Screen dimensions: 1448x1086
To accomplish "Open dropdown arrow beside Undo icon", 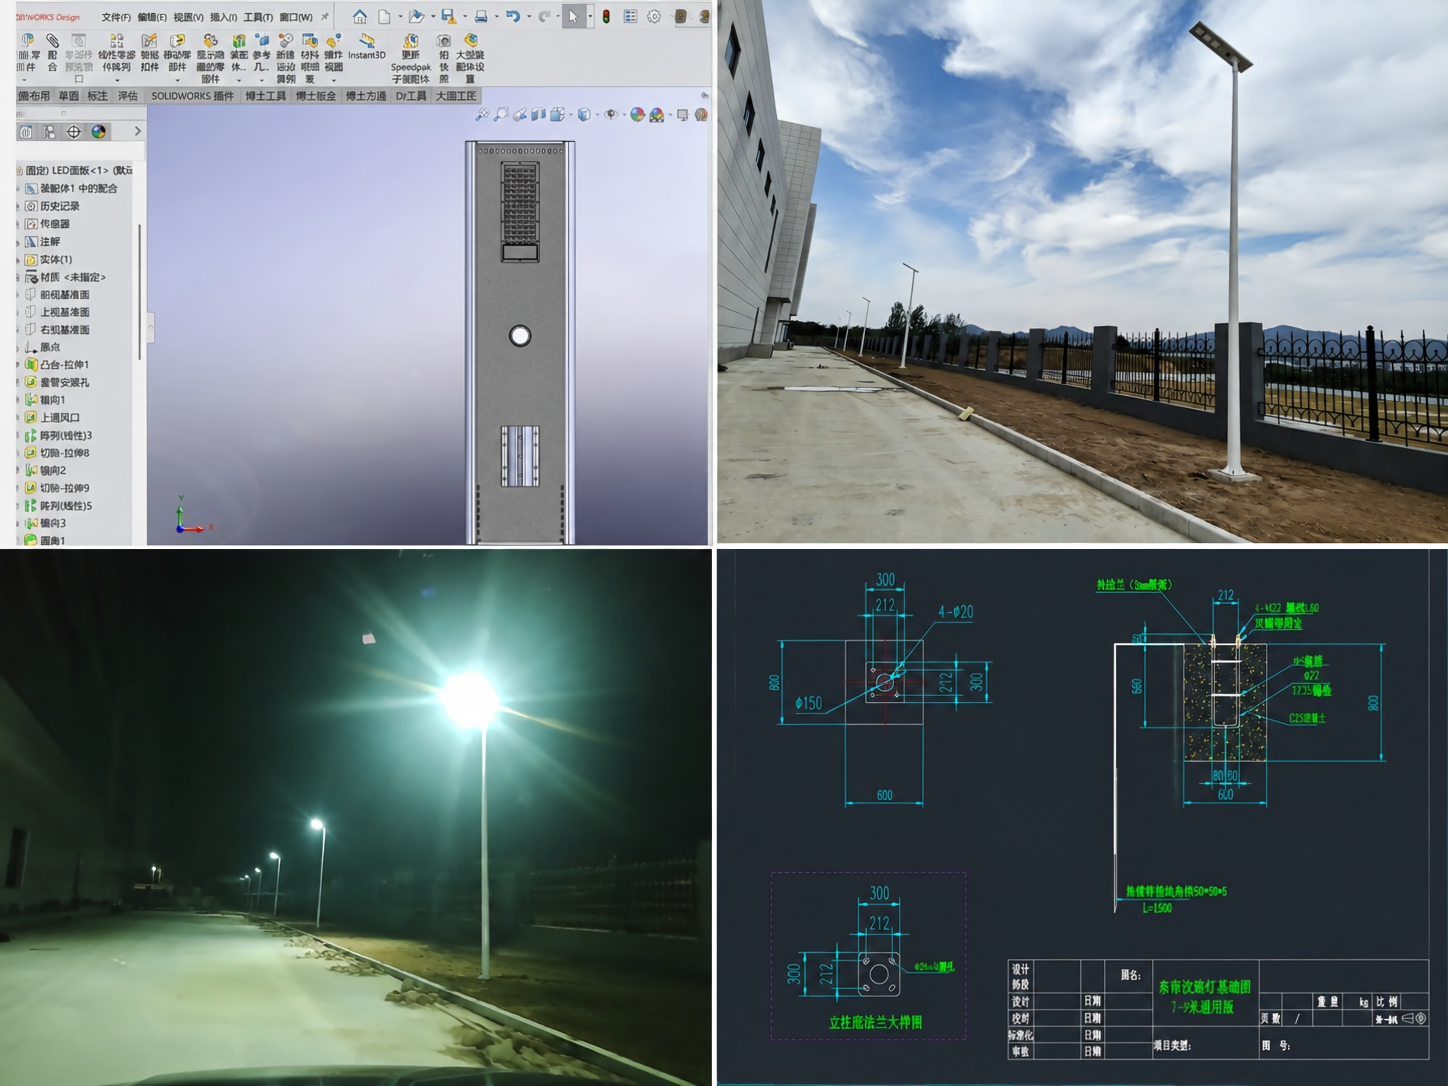I will (528, 17).
